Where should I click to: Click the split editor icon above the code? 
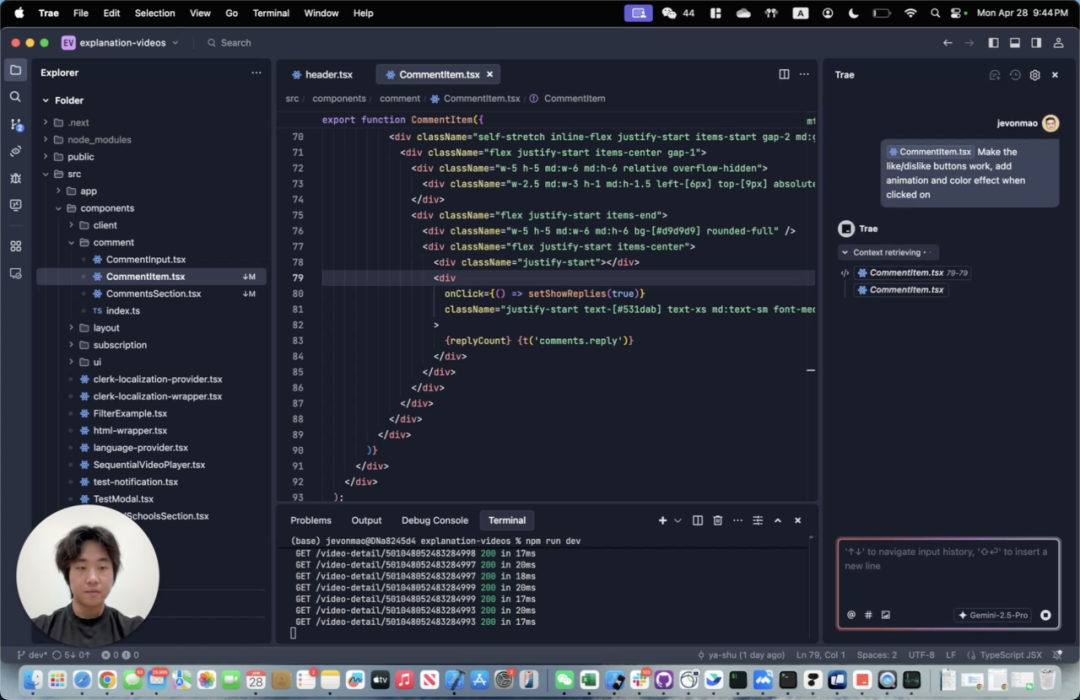(x=784, y=74)
